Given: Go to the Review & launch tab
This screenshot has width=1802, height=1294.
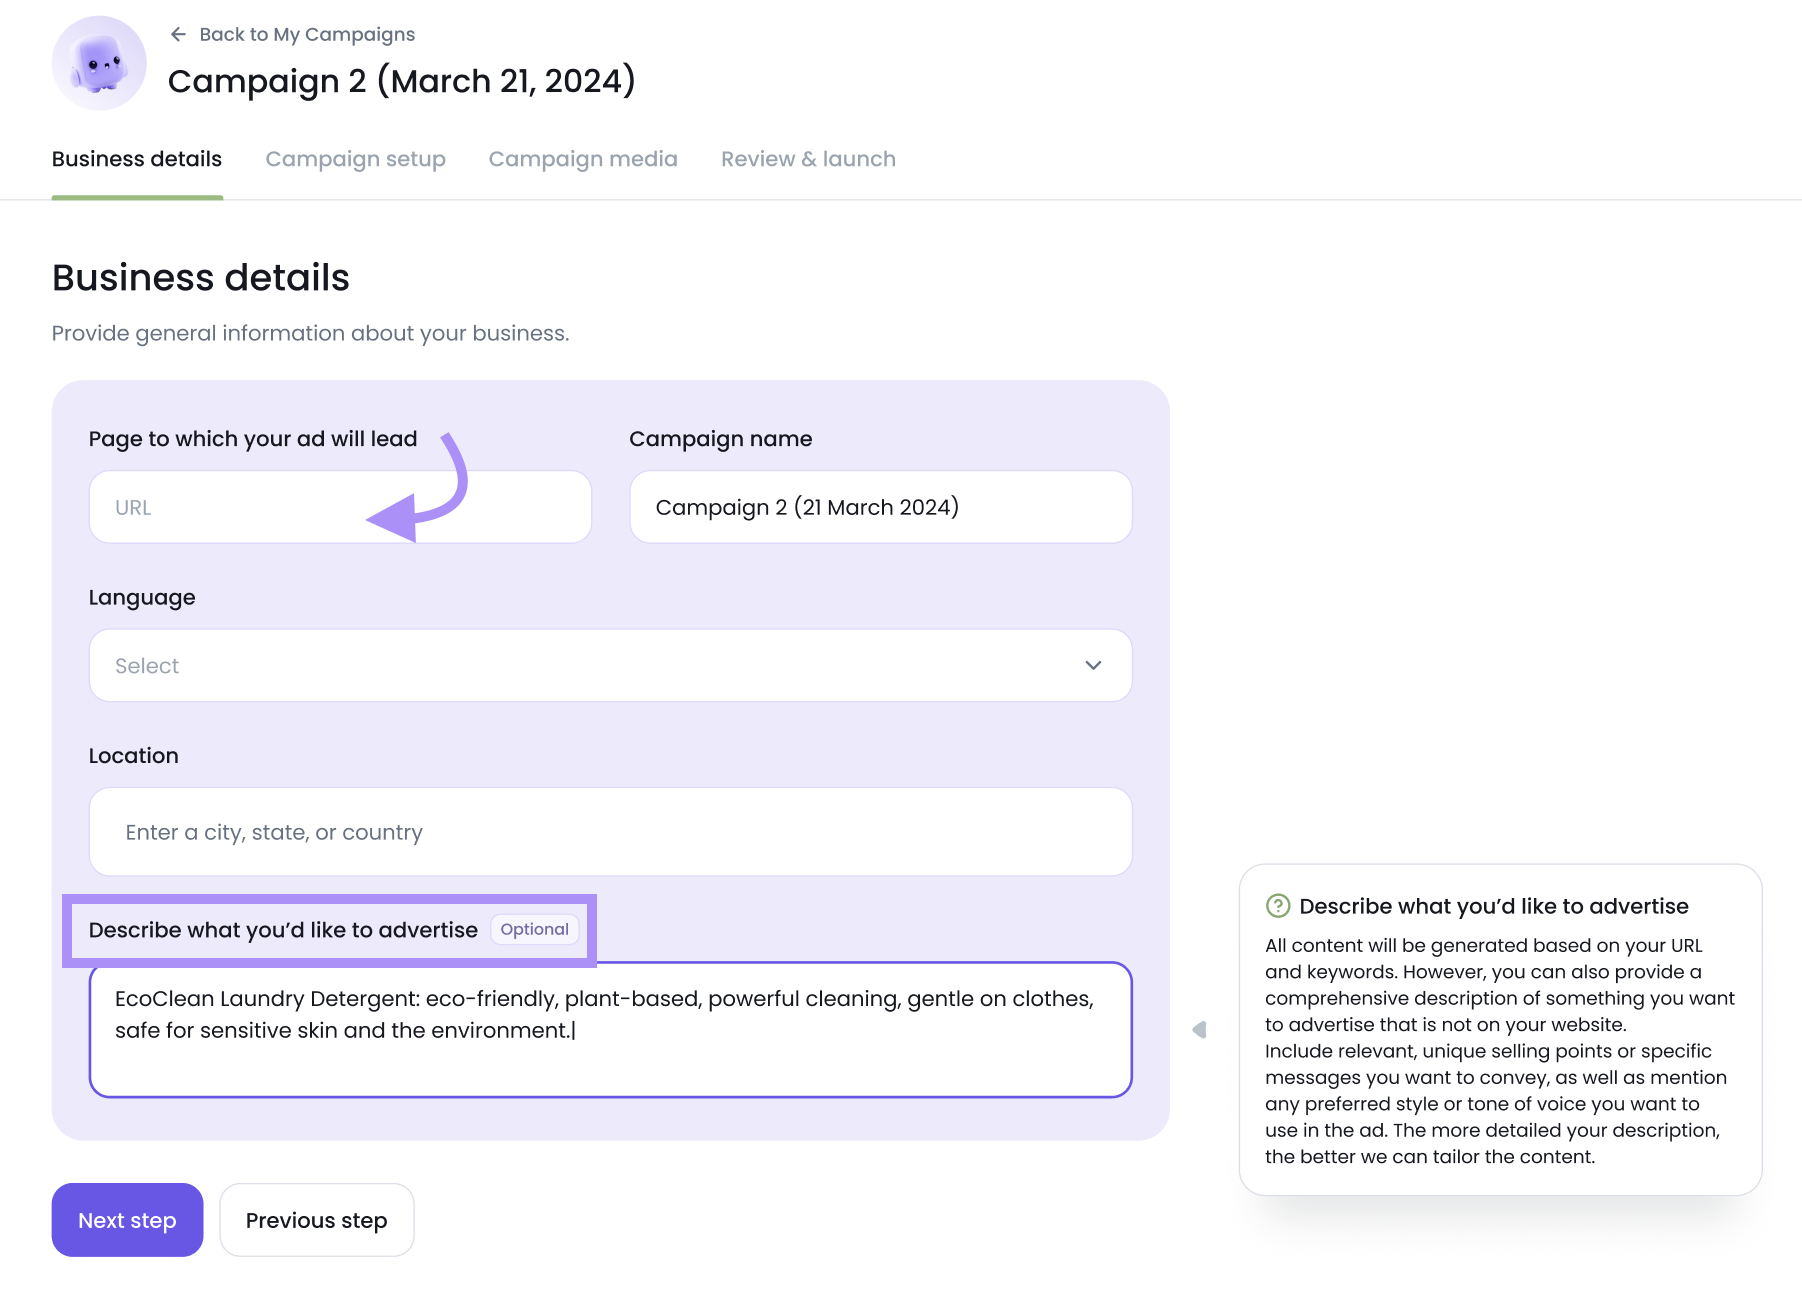Looking at the screenshot, I should (808, 159).
